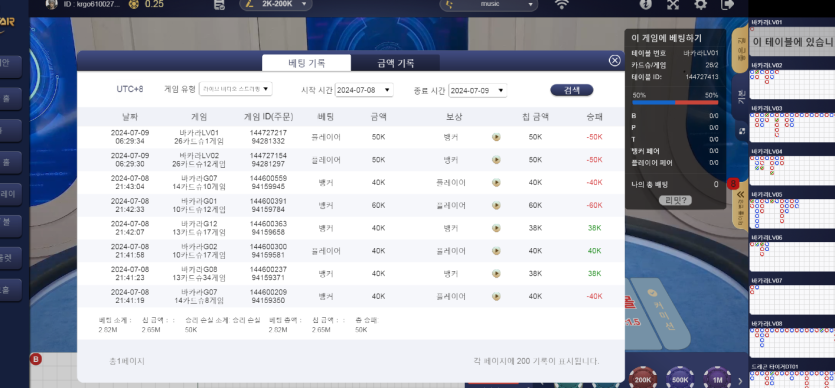Open the info icon in the top bar

(645, 4)
